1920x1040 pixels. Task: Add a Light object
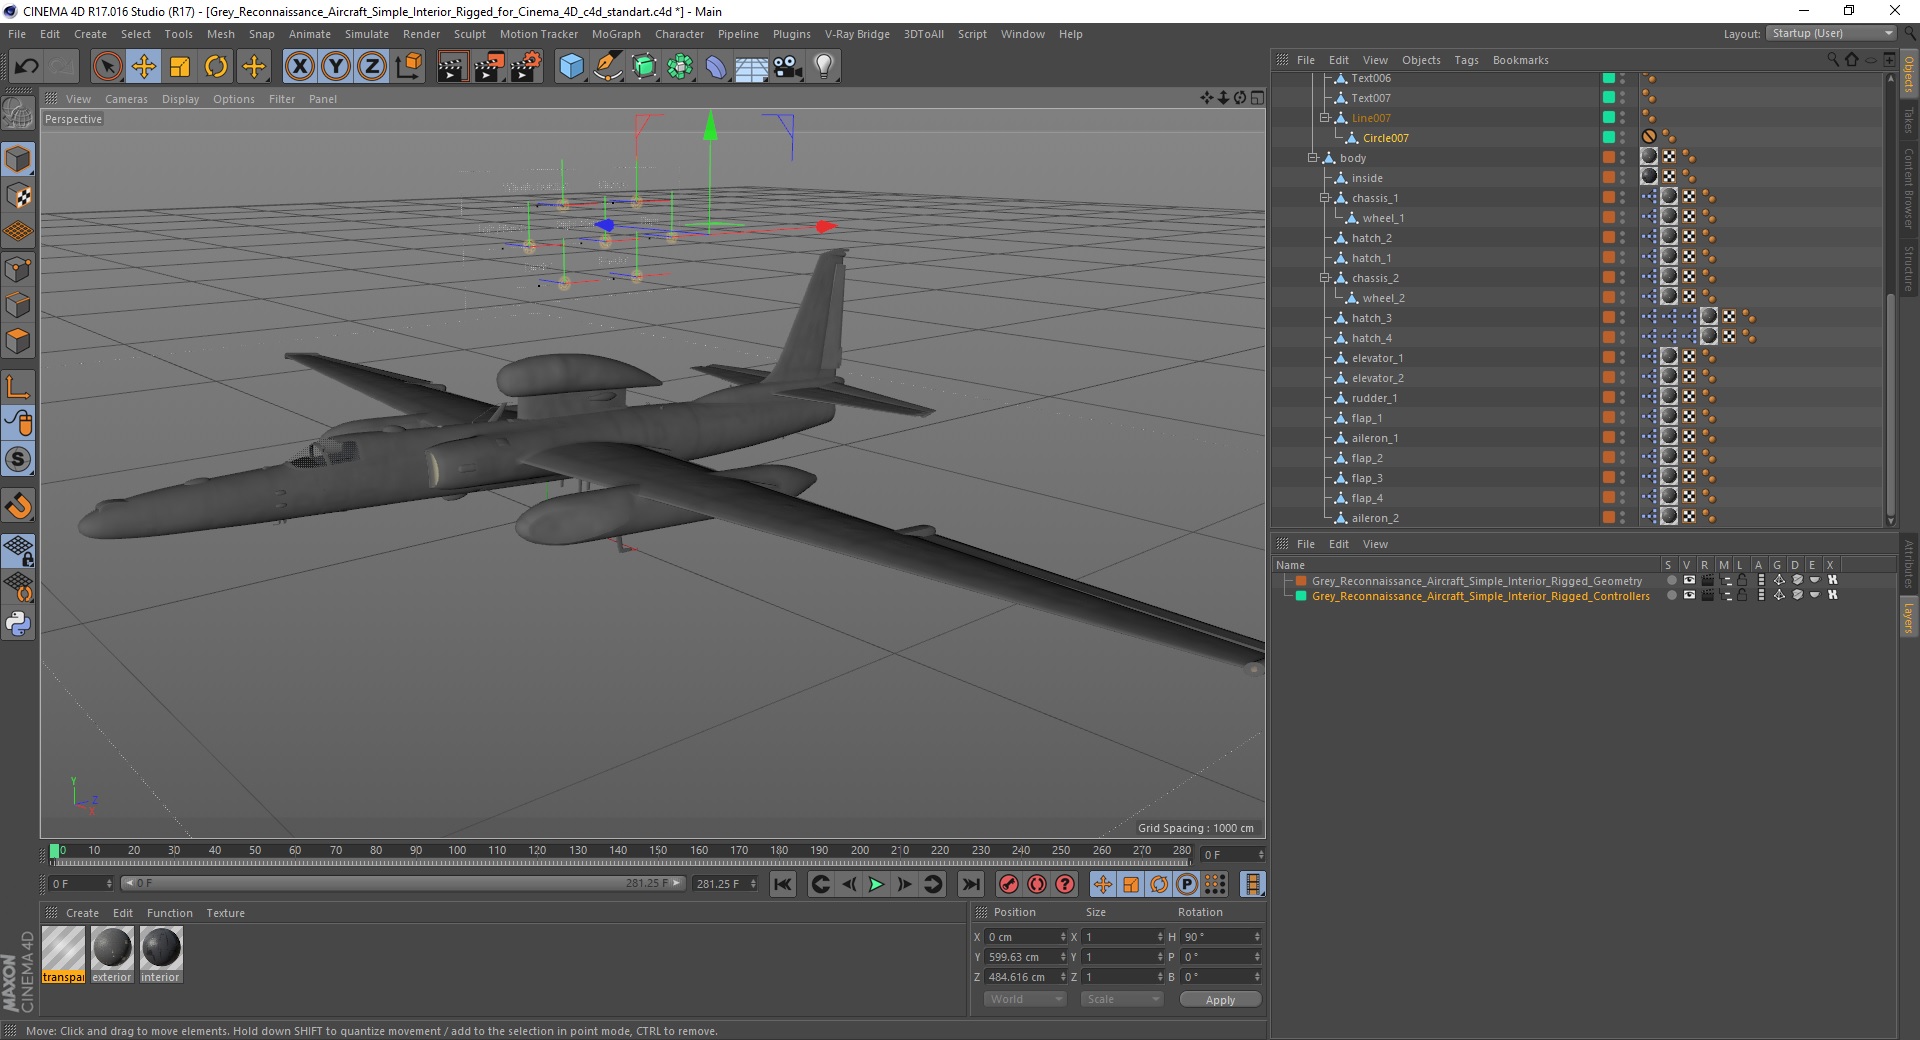(824, 67)
